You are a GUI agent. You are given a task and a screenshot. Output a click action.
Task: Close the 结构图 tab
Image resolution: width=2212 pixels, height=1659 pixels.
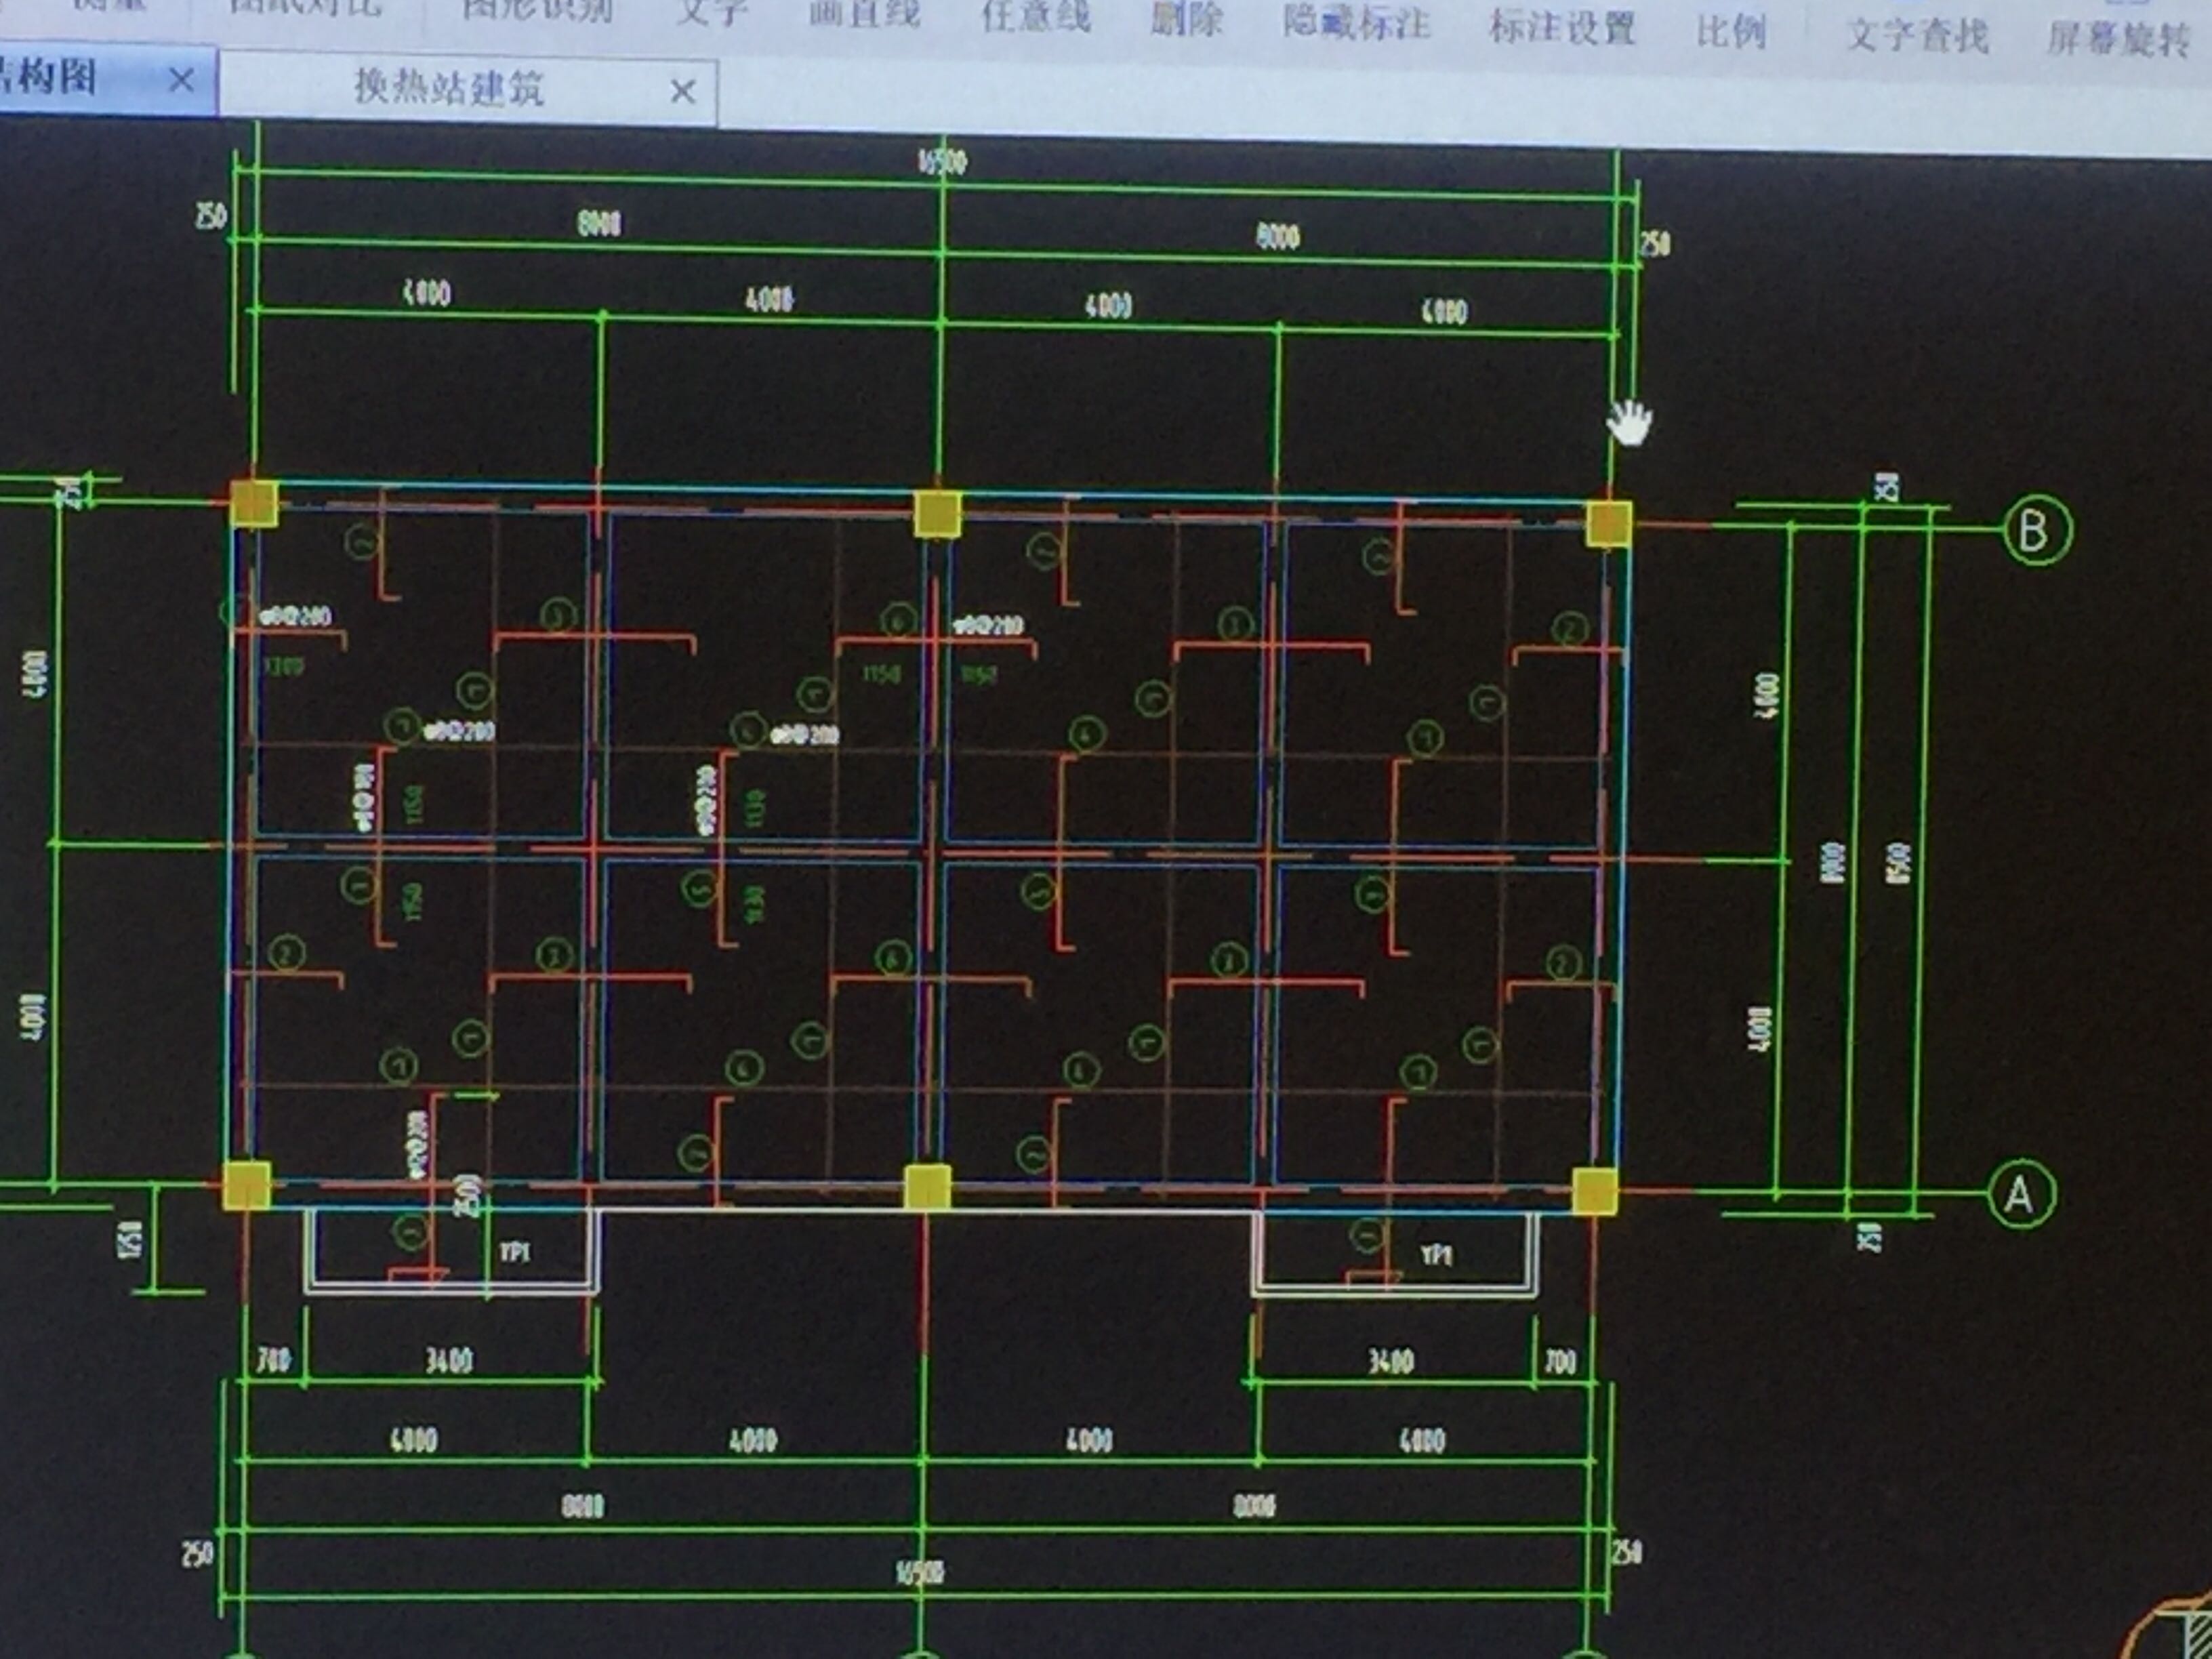coord(181,79)
